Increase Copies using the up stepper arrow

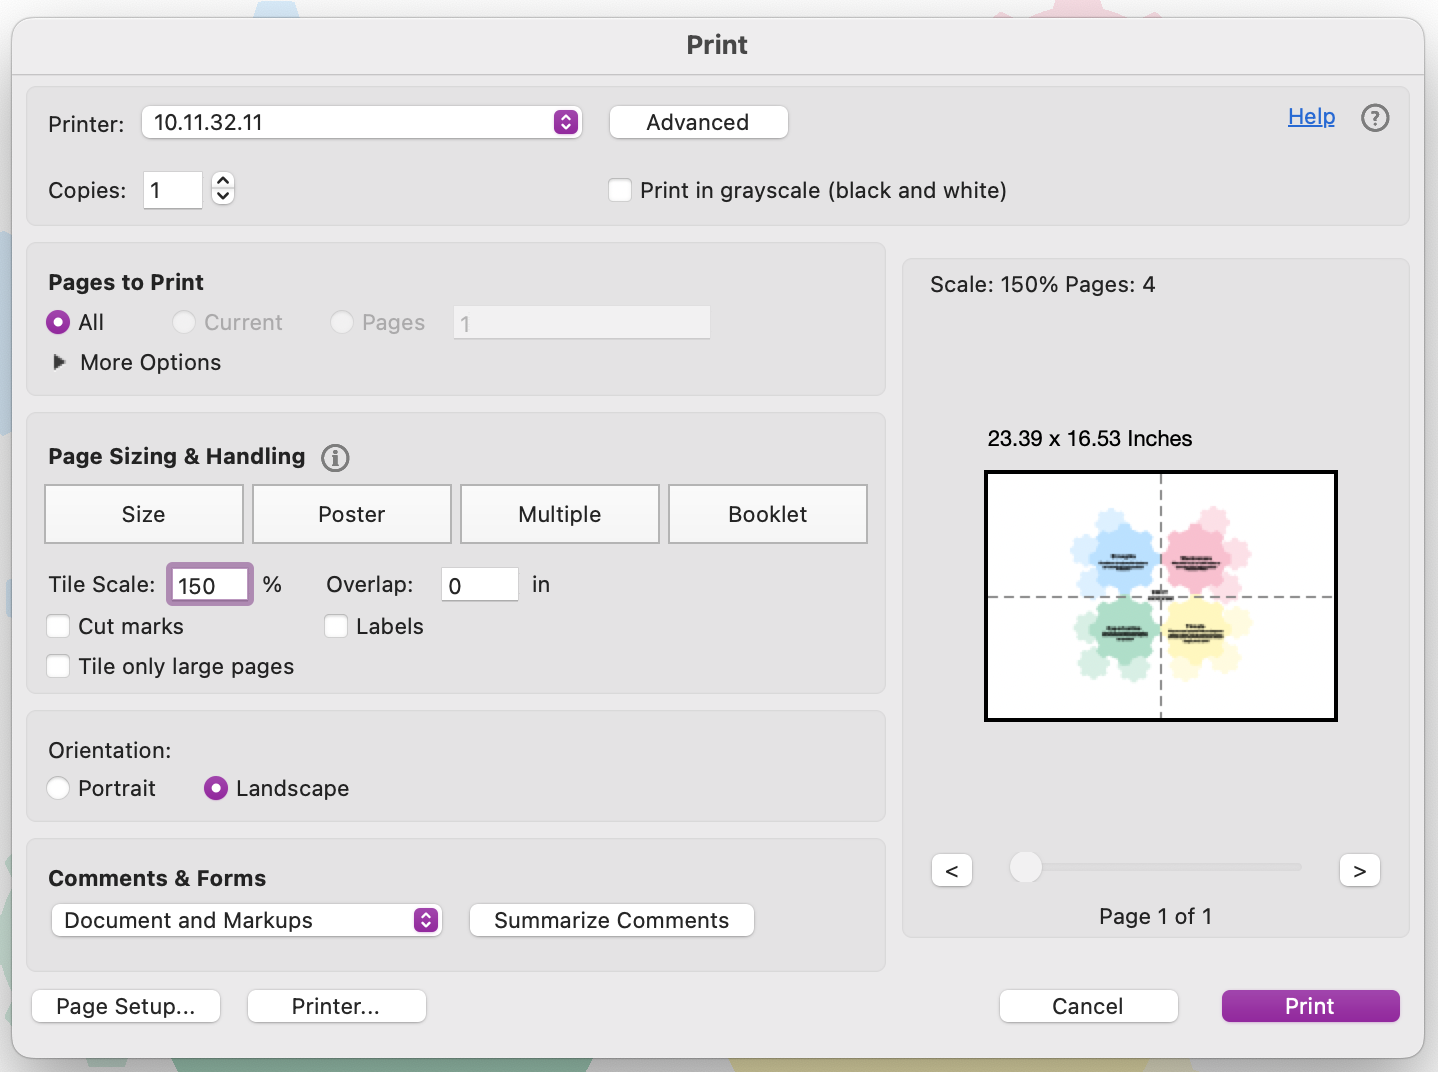pyautogui.click(x=222, y=181)
